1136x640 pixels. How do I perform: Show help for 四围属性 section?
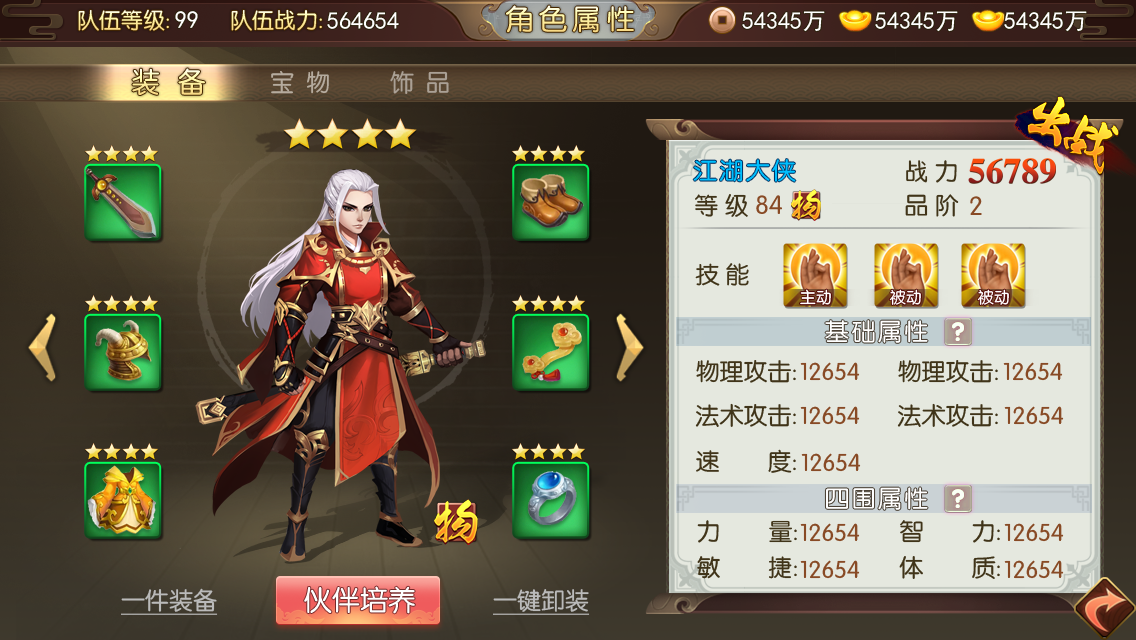(x=958, y=499)
